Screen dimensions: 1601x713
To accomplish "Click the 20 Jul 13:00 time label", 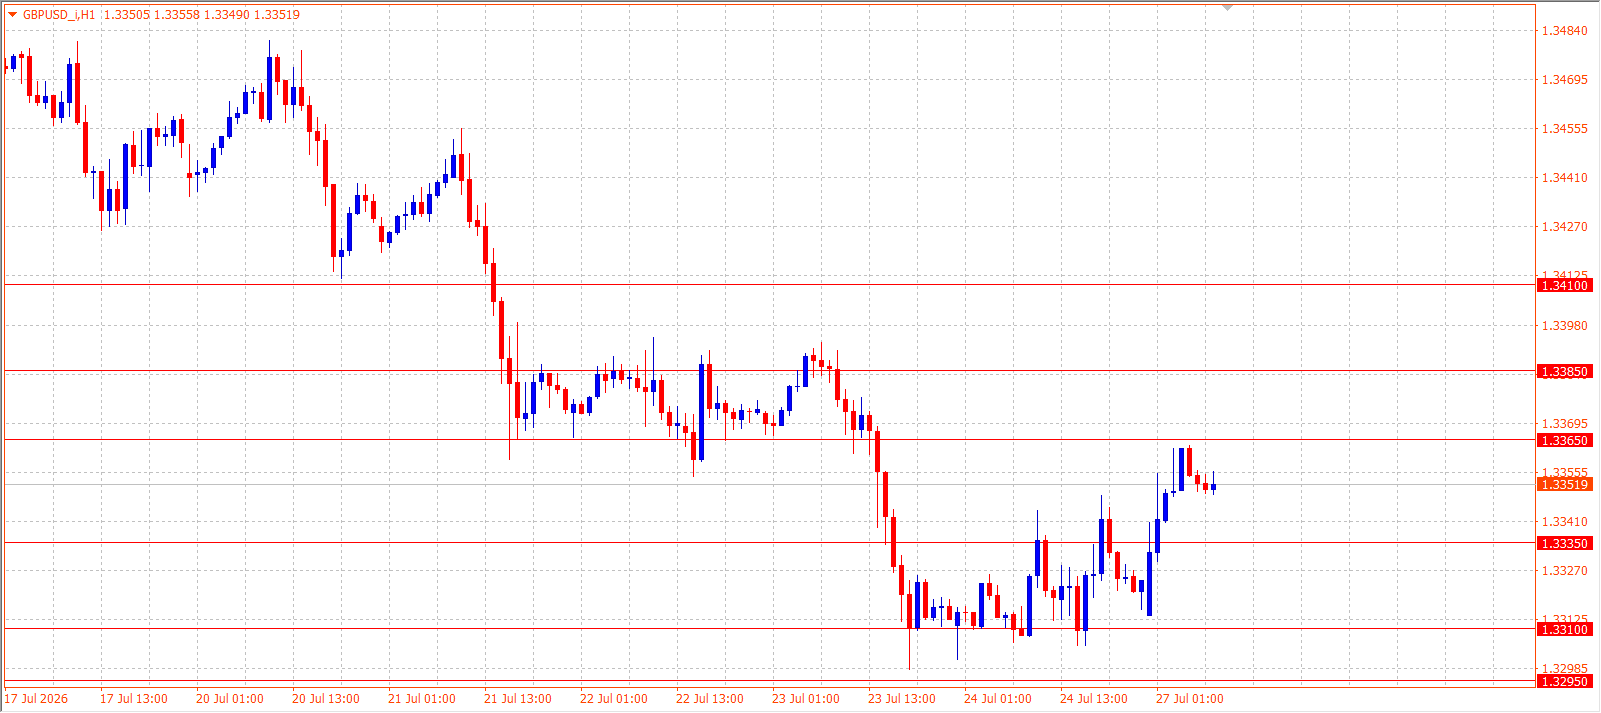I will (326, 699).
